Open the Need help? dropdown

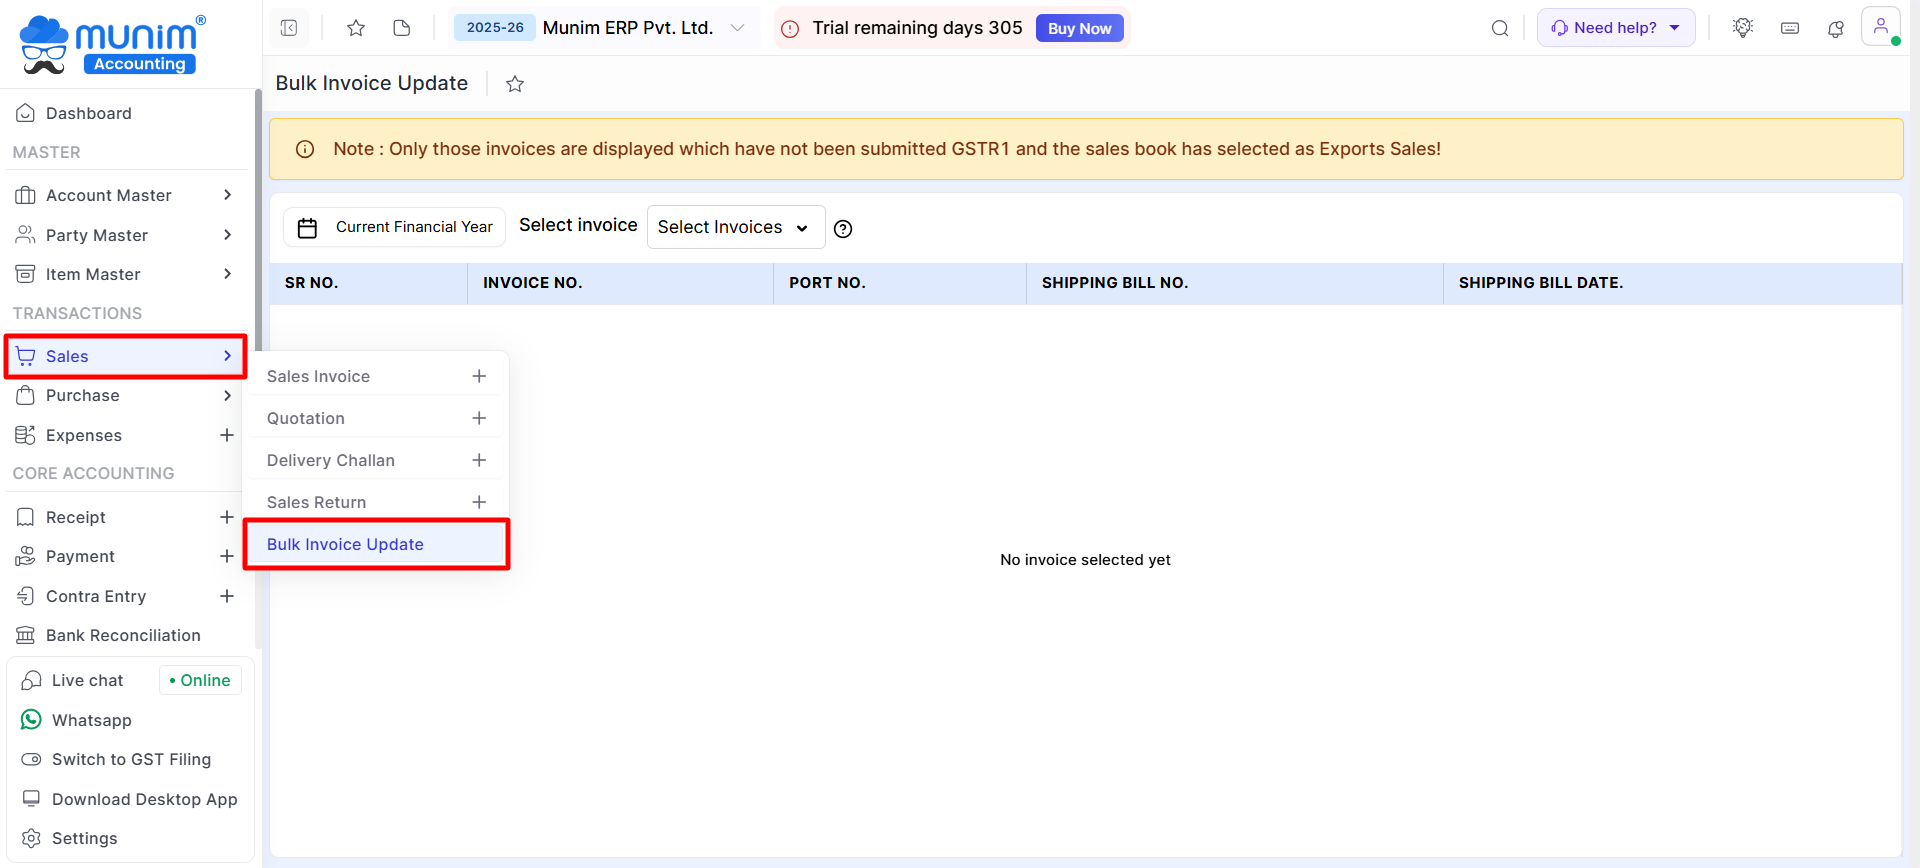[x=1615, y=28]
